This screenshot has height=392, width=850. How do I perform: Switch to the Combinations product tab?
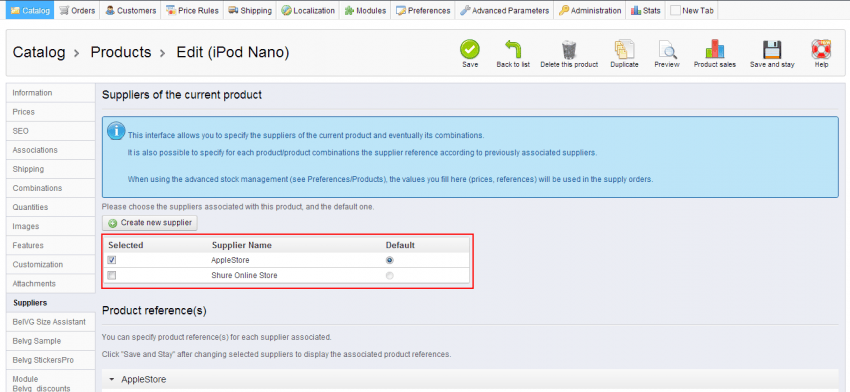(50, 188)
